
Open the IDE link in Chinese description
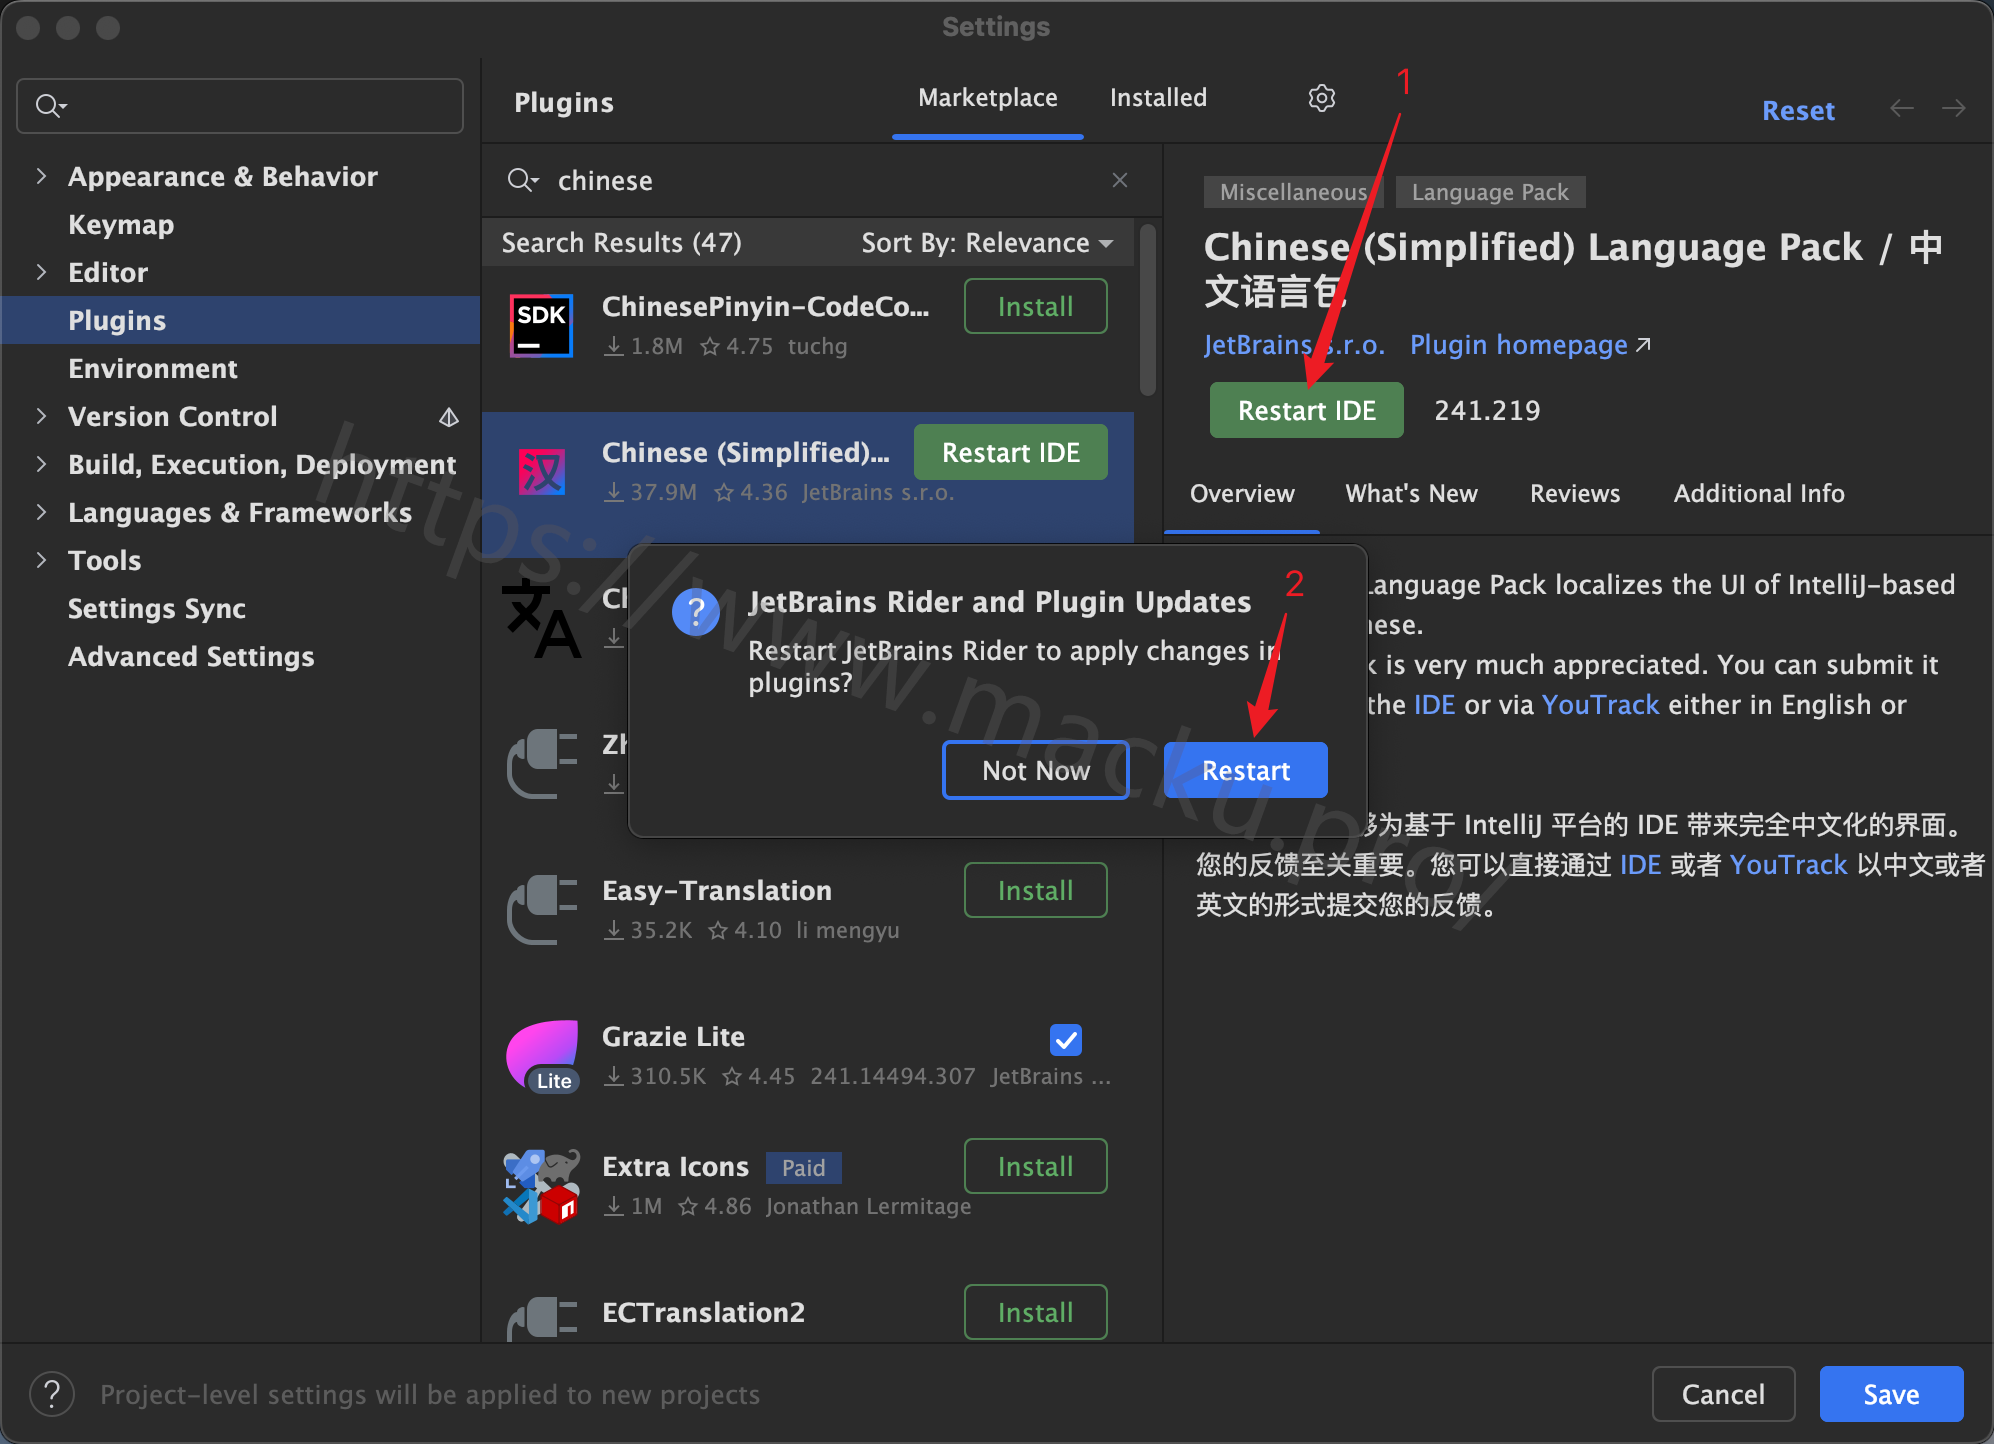[1640, 865]
